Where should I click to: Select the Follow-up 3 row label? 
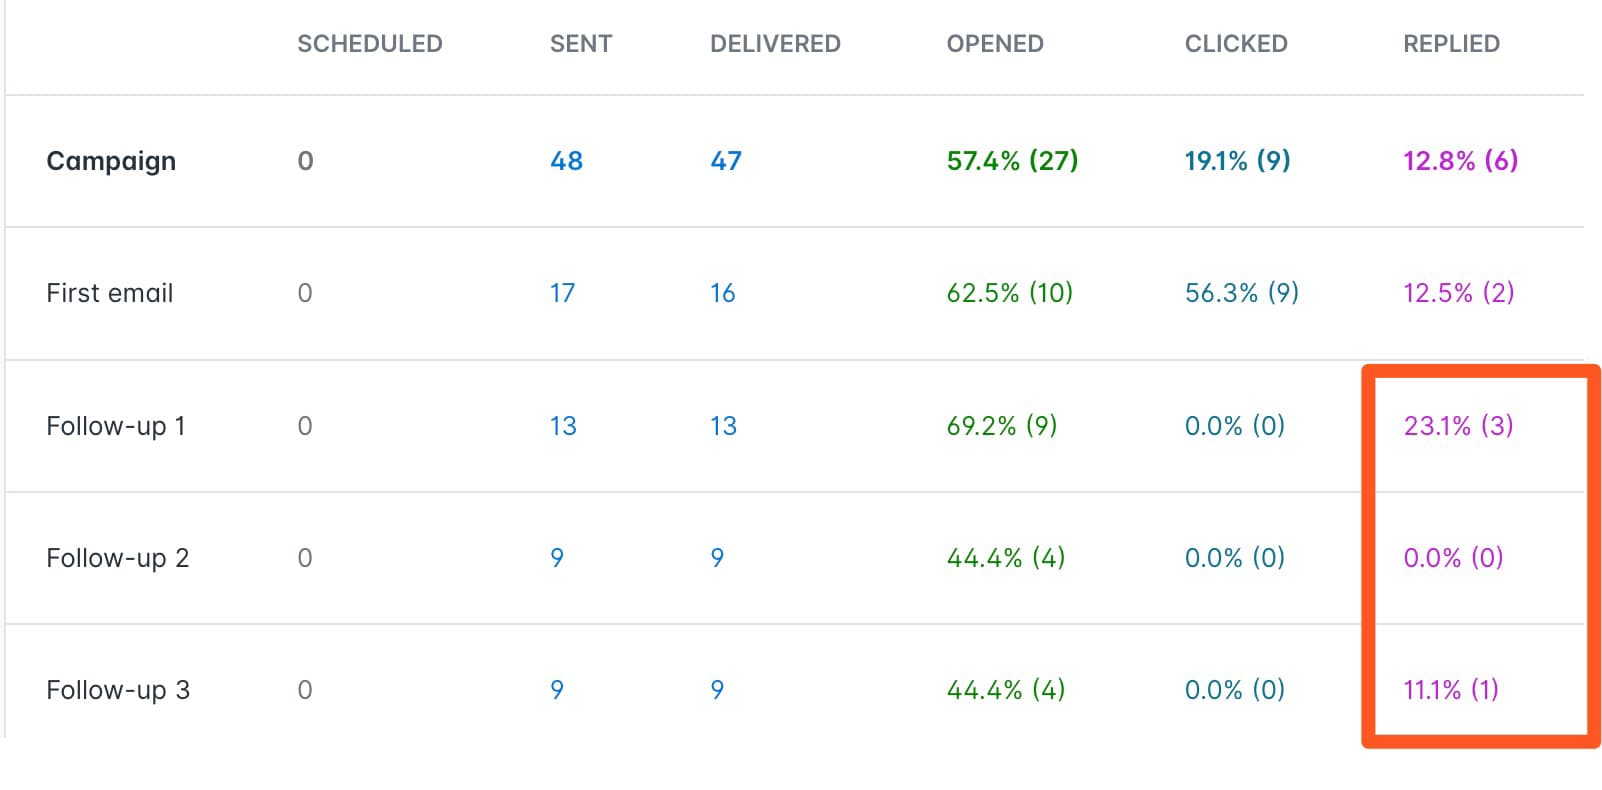[x=117, y=690]
